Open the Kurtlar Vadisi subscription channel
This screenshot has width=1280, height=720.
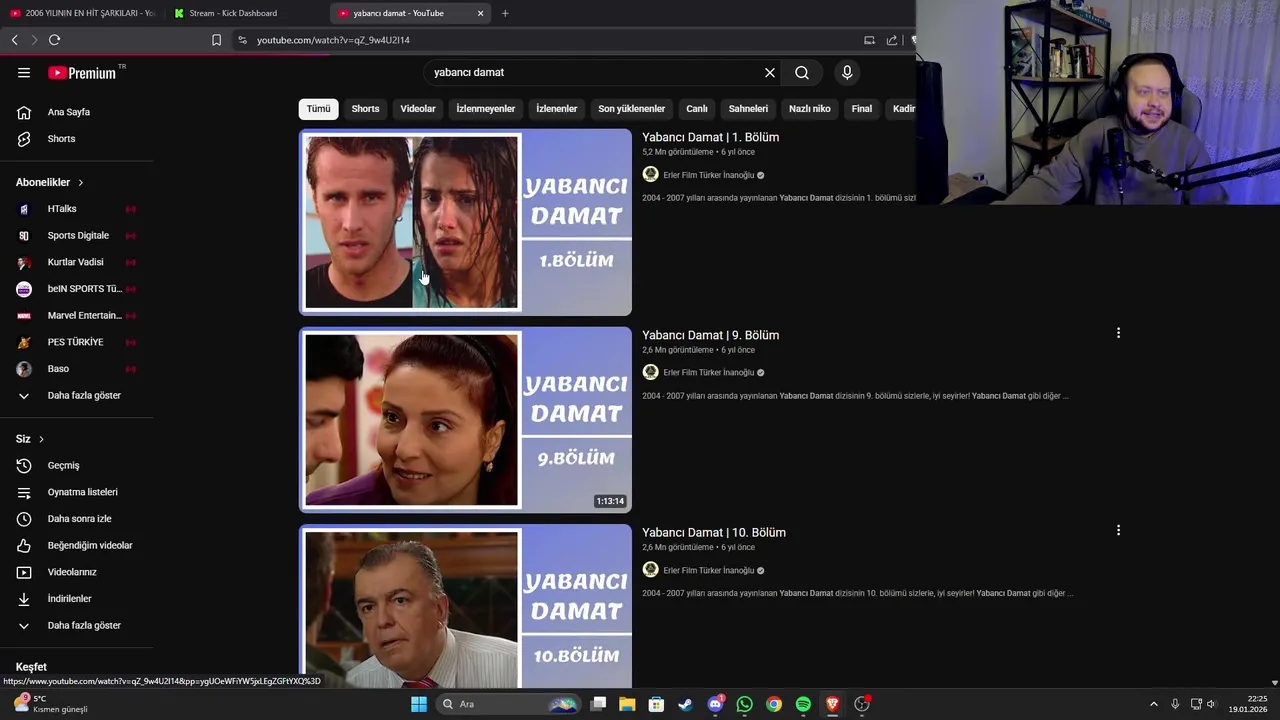coord(77,262)
